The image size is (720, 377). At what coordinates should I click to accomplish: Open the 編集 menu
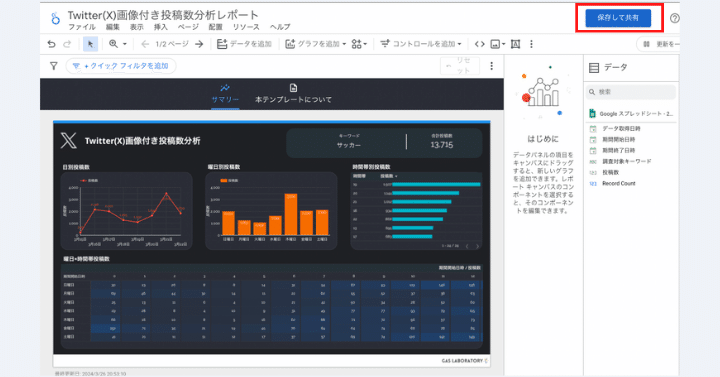click(112, 27)
